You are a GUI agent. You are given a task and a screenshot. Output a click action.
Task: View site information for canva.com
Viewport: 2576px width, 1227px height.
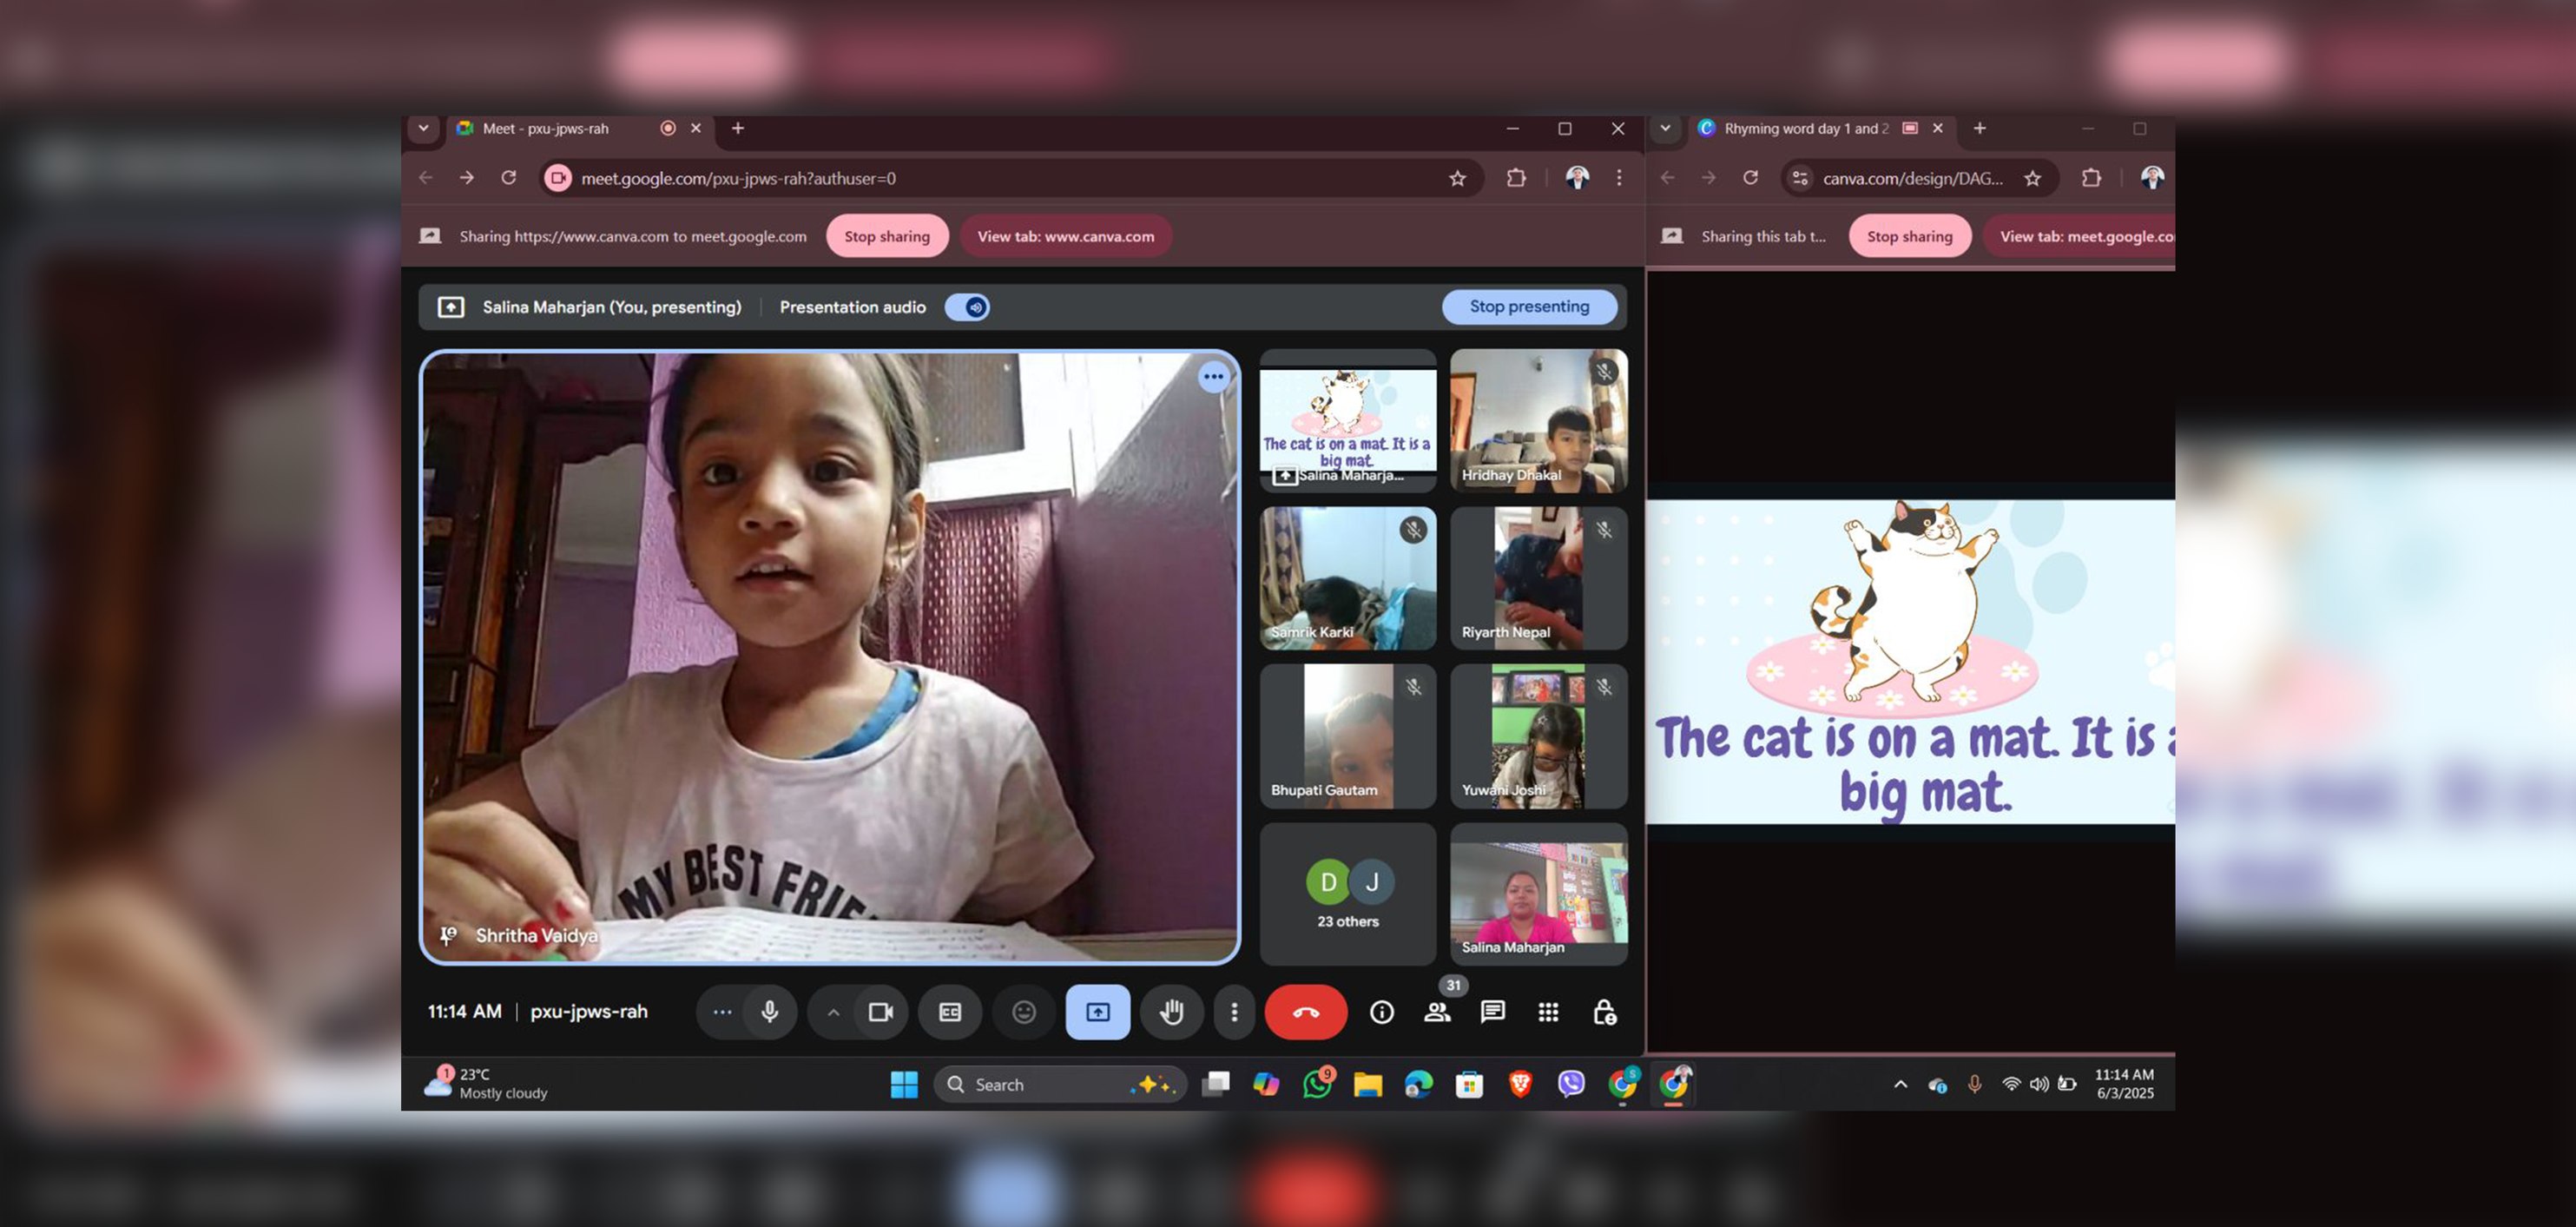[1800, 178]
